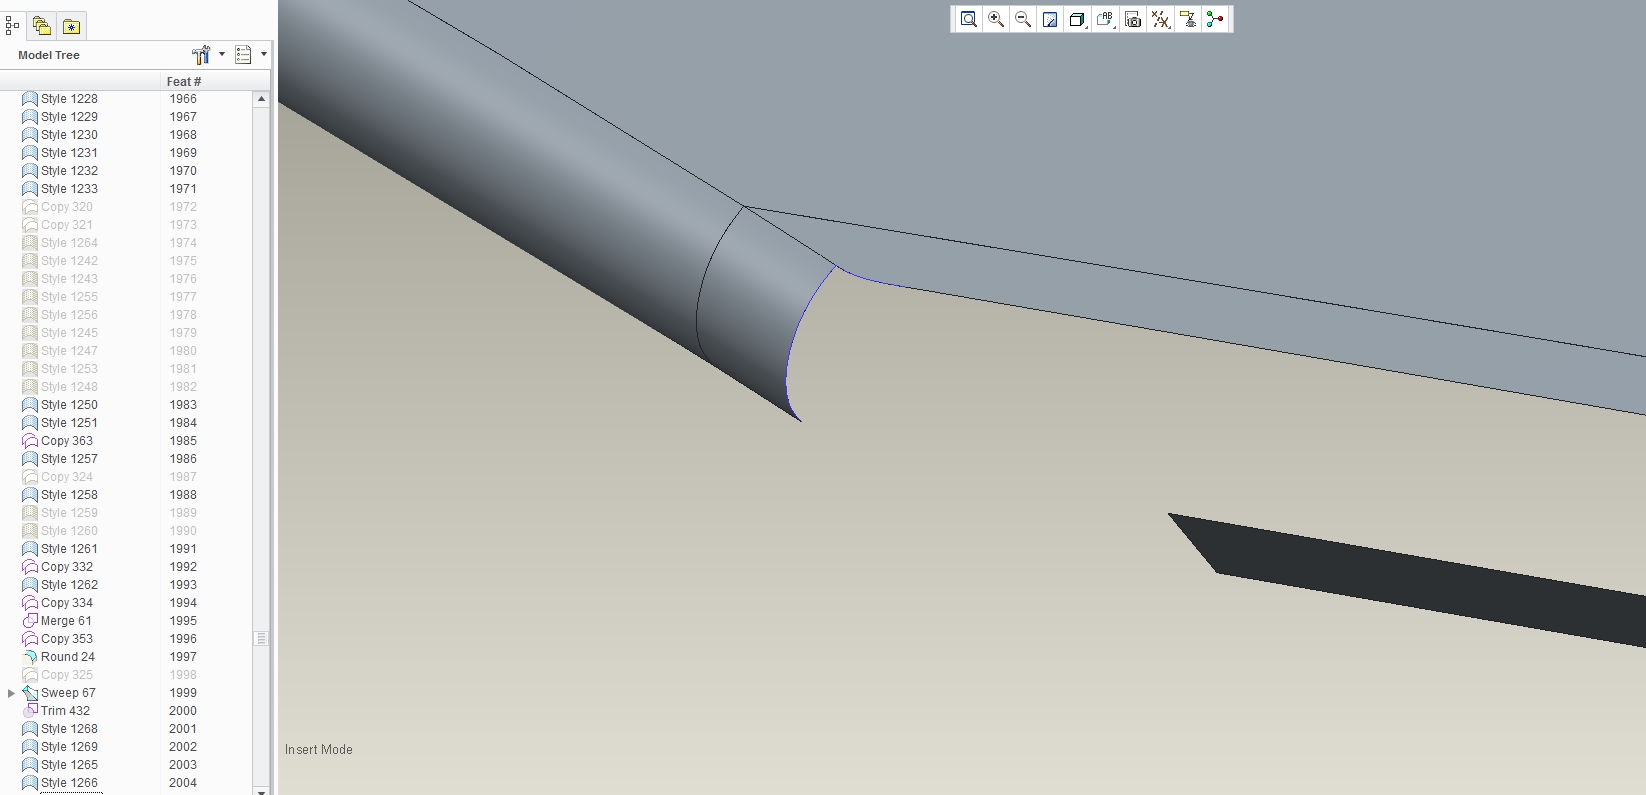Select suppressed Style 1255 feature
1646x795 pixels.
coord(69,297)
